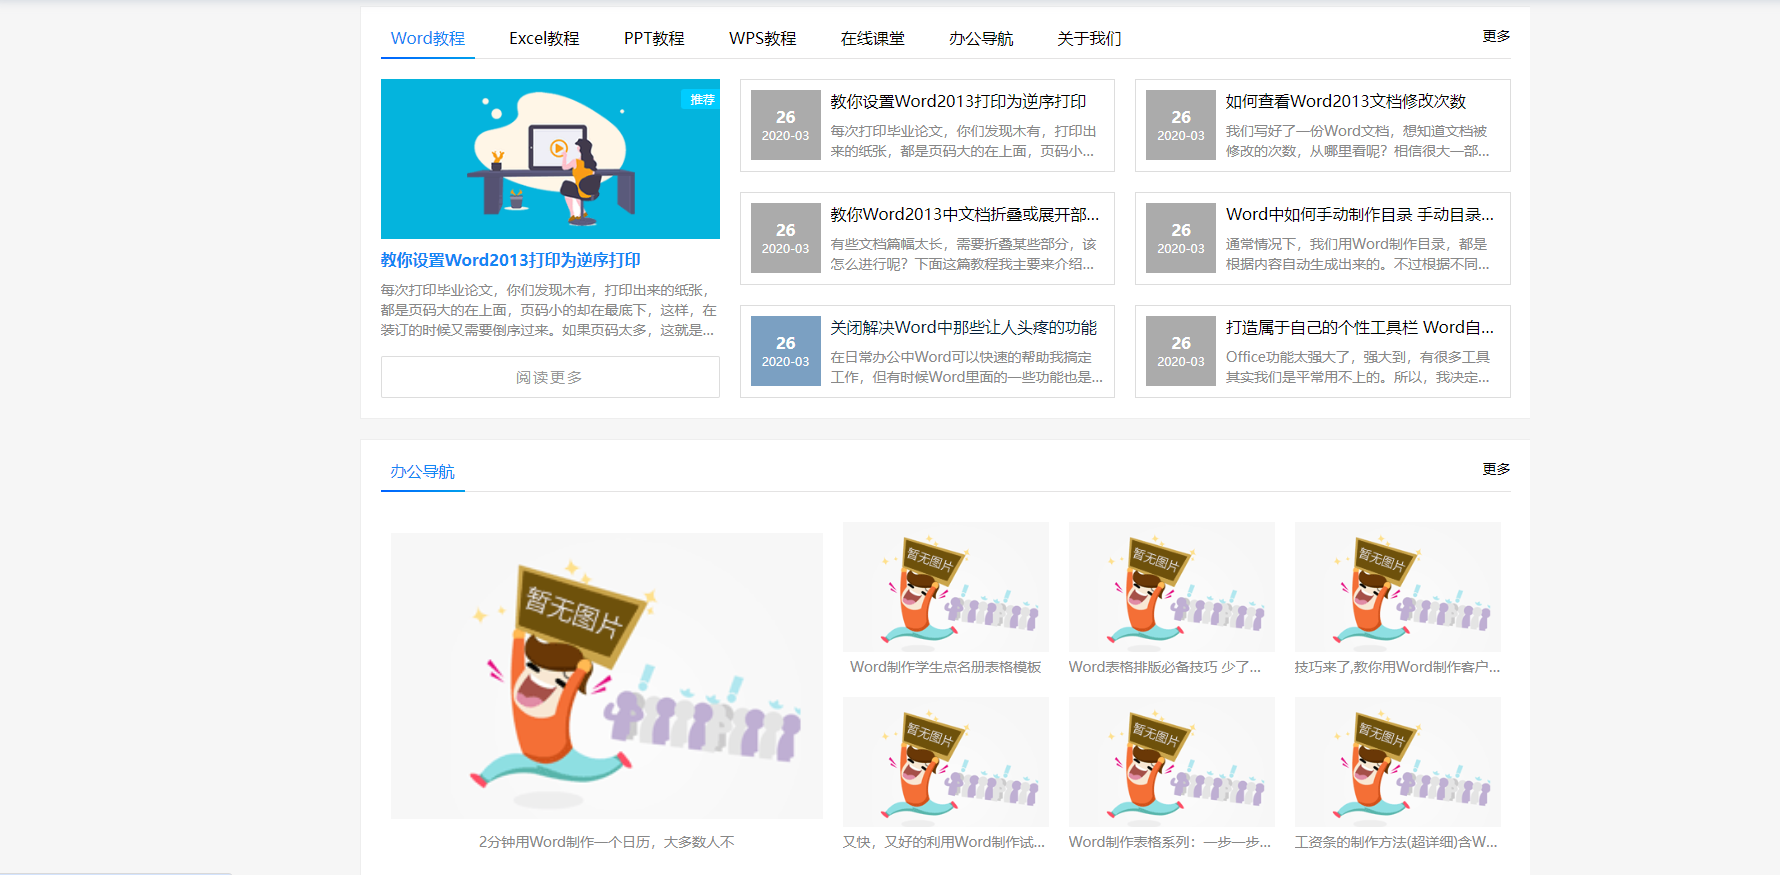Select the PPT教程 tab
1780x875 pixels.
654,38
